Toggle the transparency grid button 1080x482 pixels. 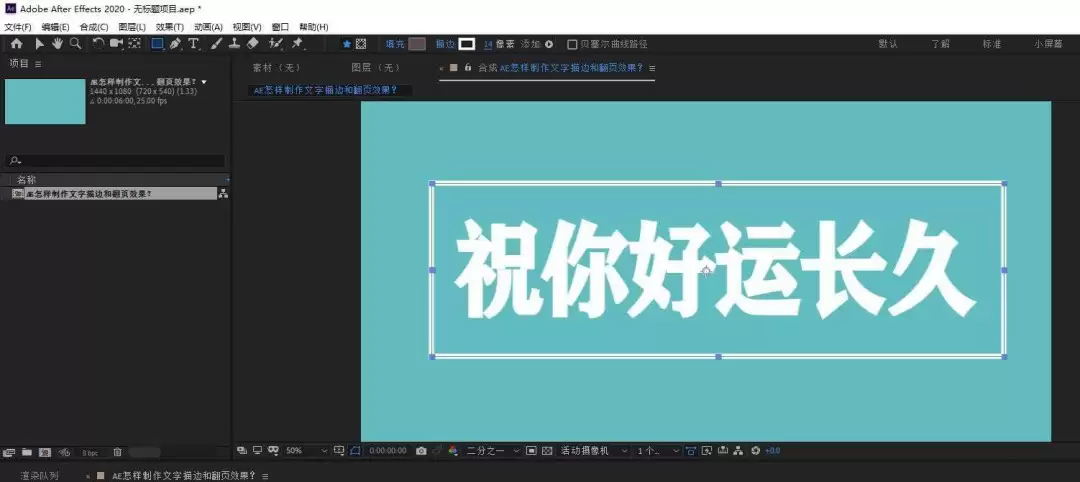547,450
